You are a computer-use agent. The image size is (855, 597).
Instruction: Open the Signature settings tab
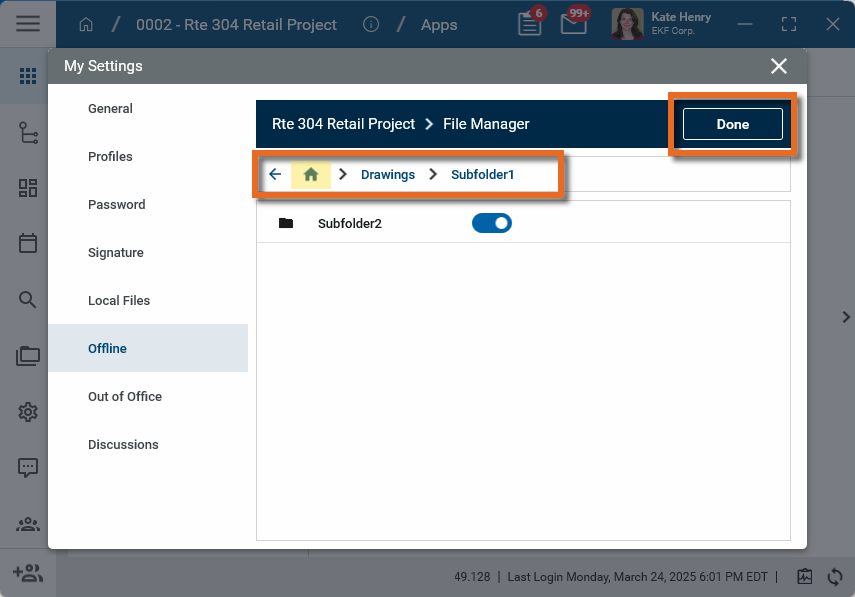116,253
